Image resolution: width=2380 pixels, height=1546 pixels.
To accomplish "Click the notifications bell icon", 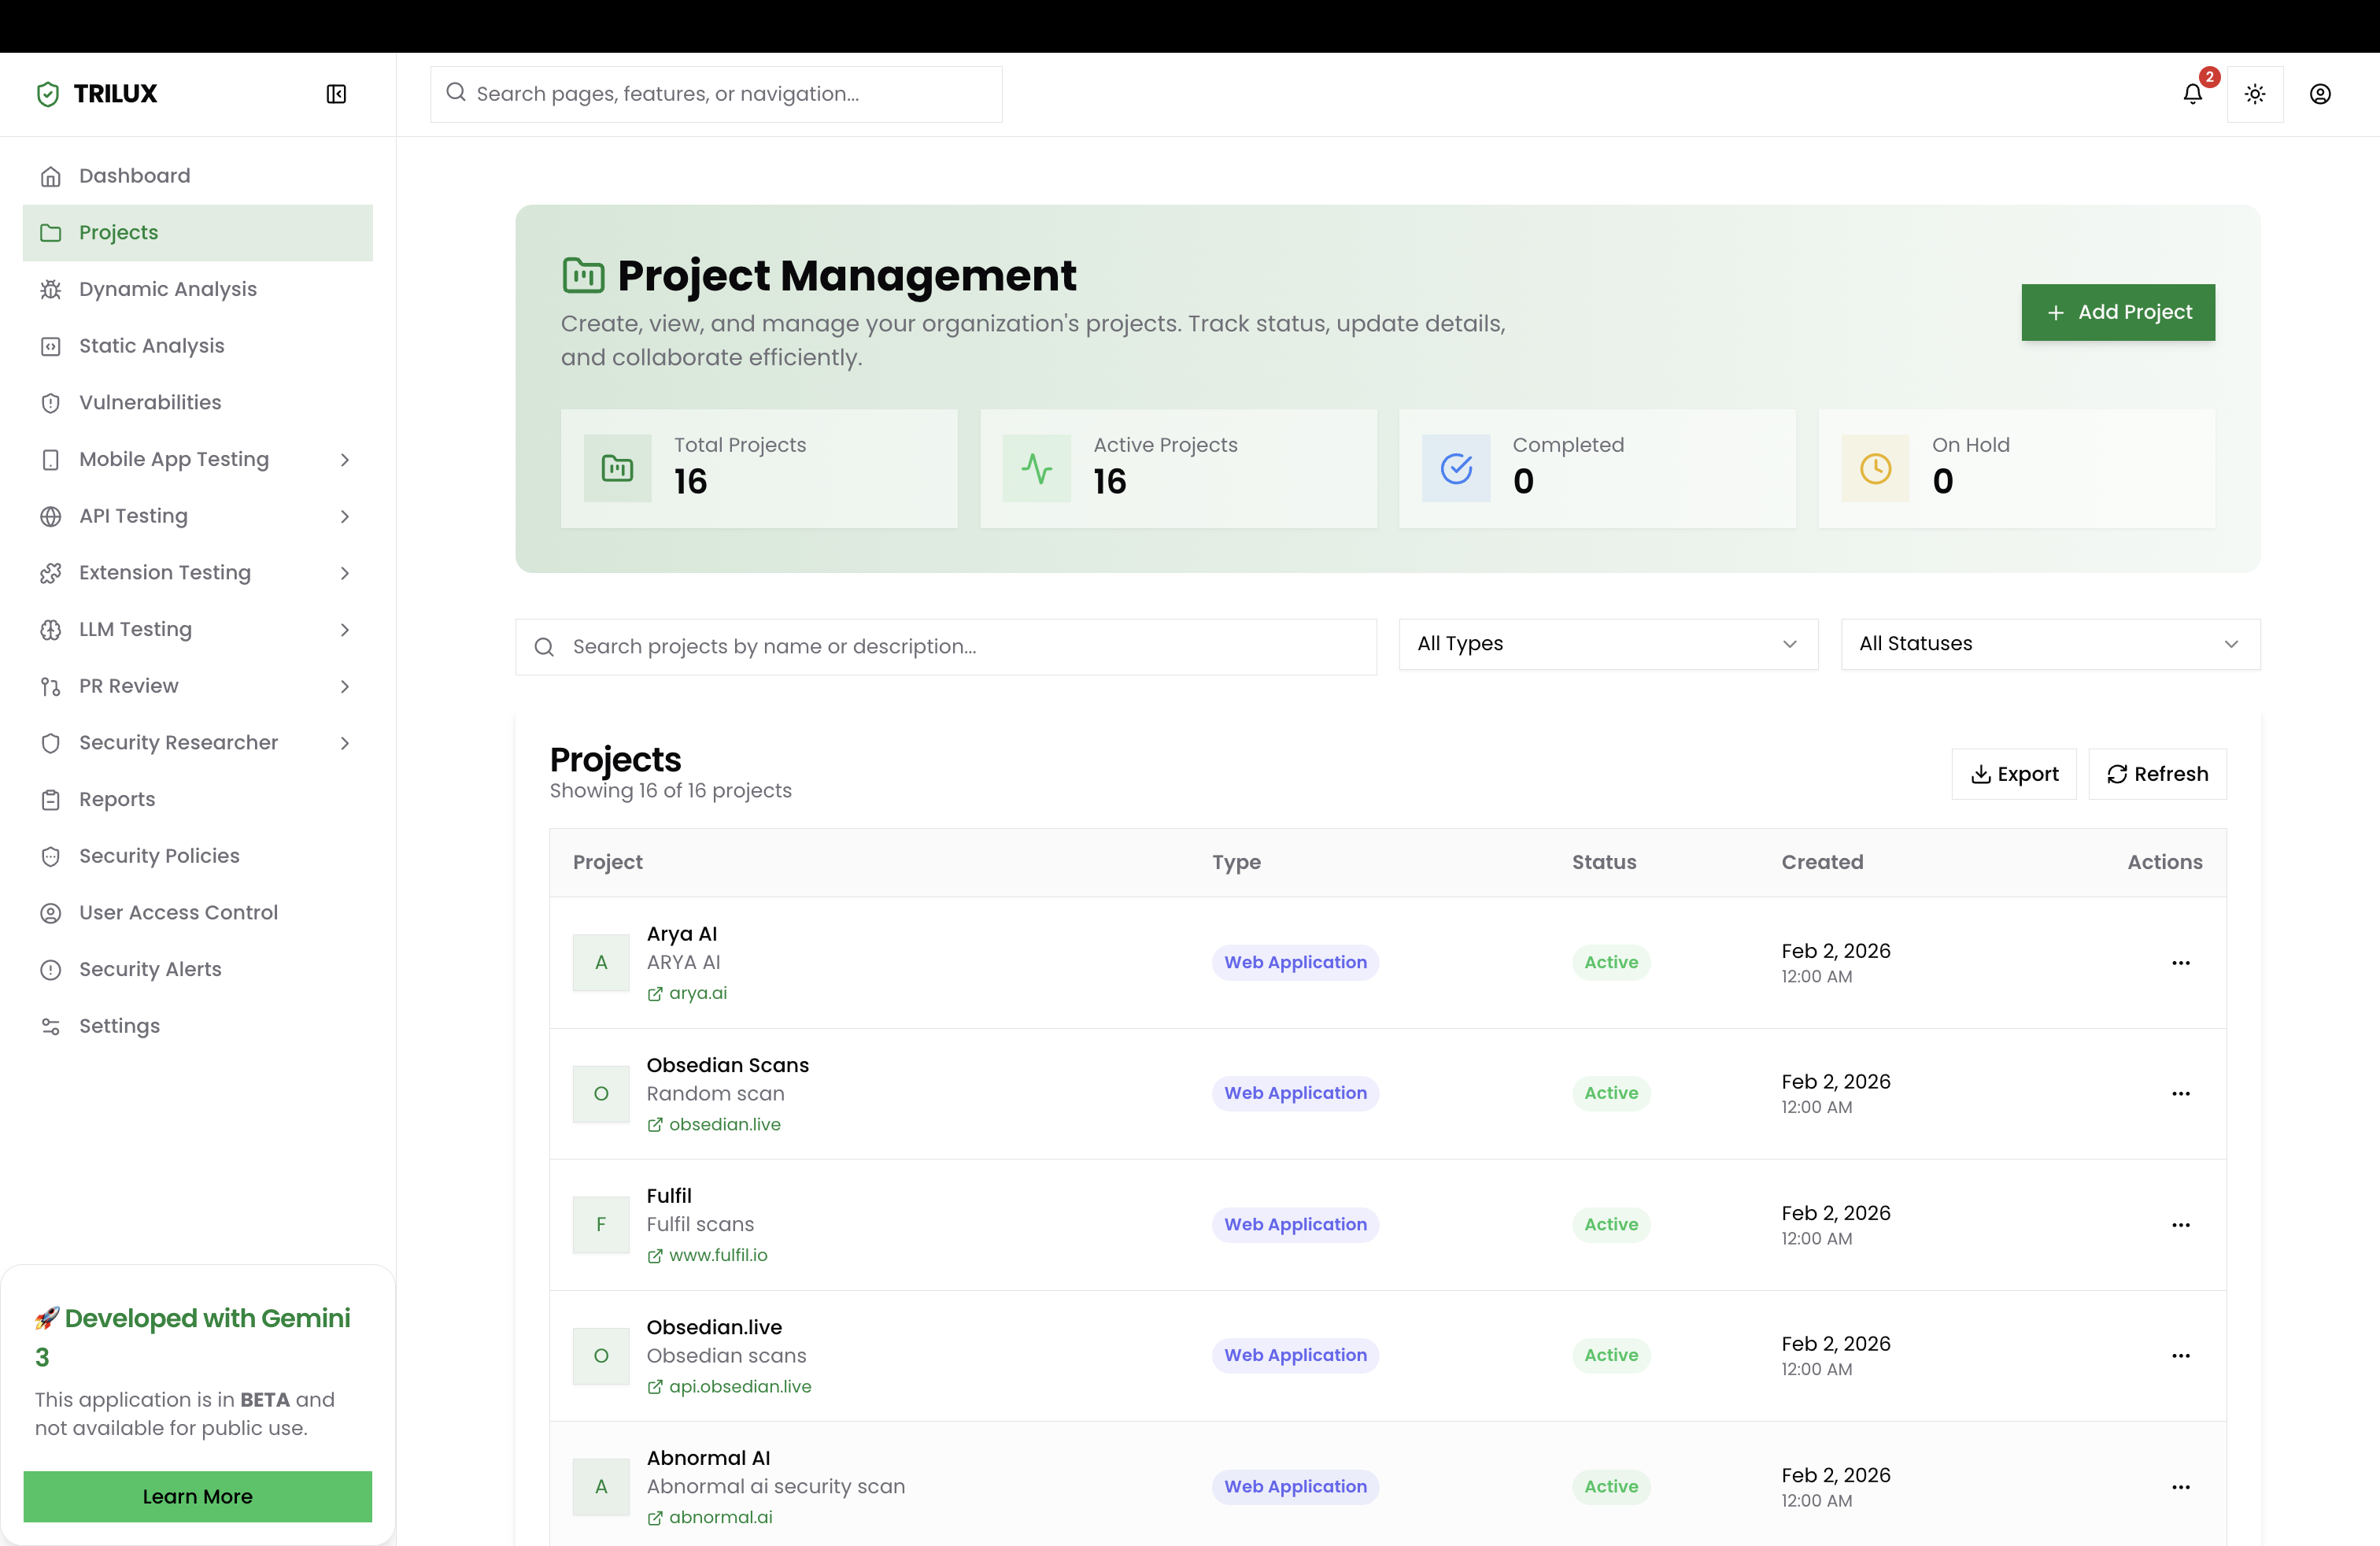I will pyautogui.click(x=2191, y=94).
